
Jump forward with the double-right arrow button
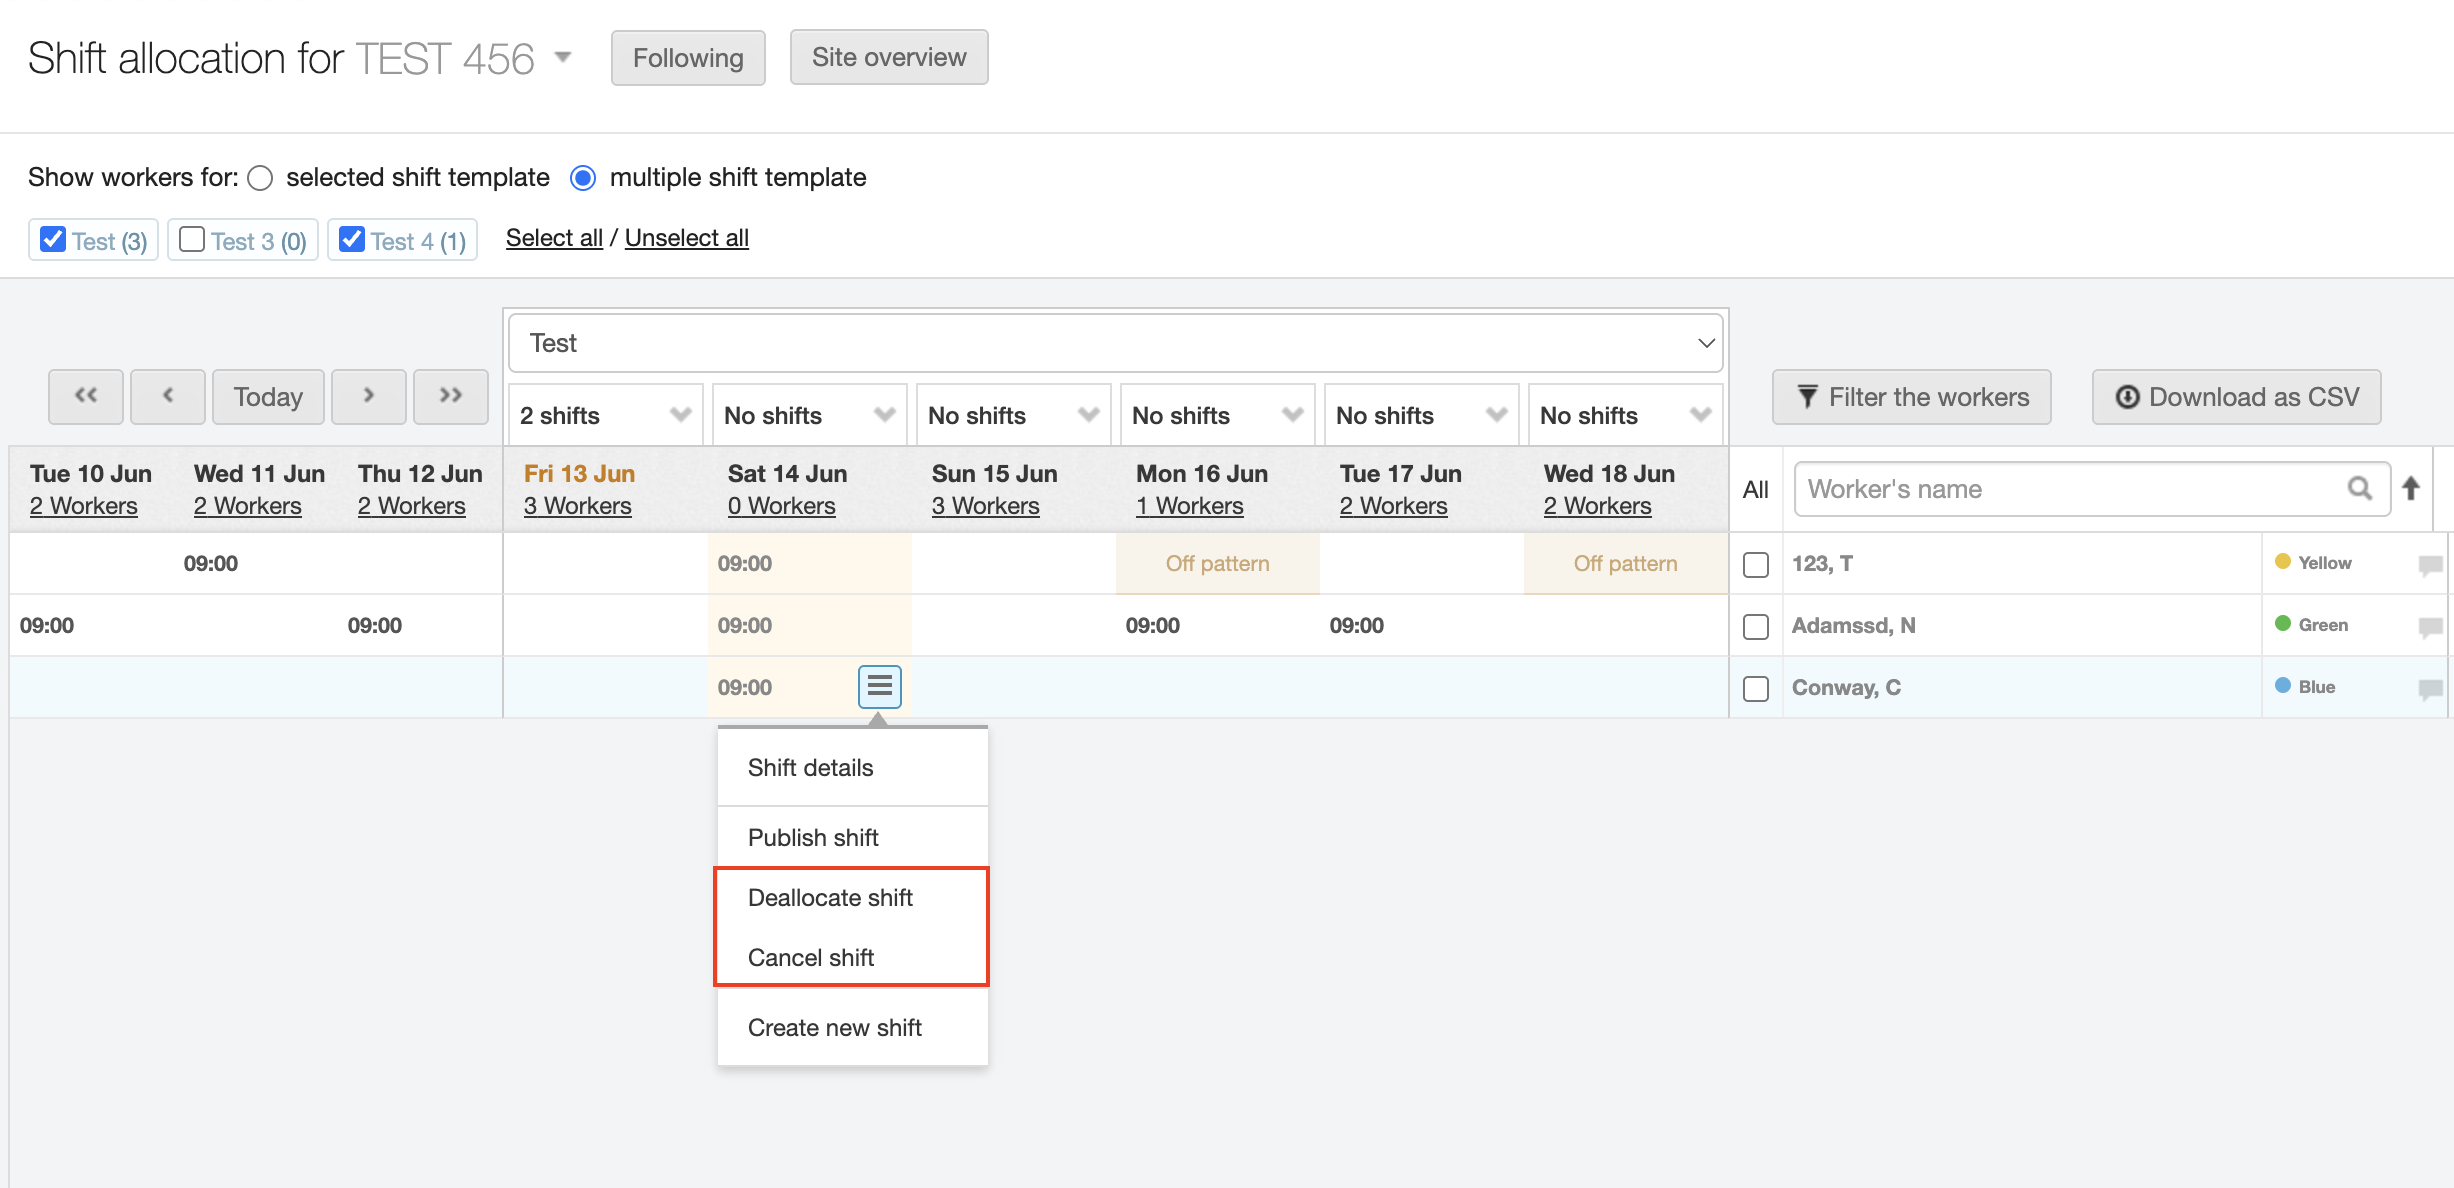450,396
